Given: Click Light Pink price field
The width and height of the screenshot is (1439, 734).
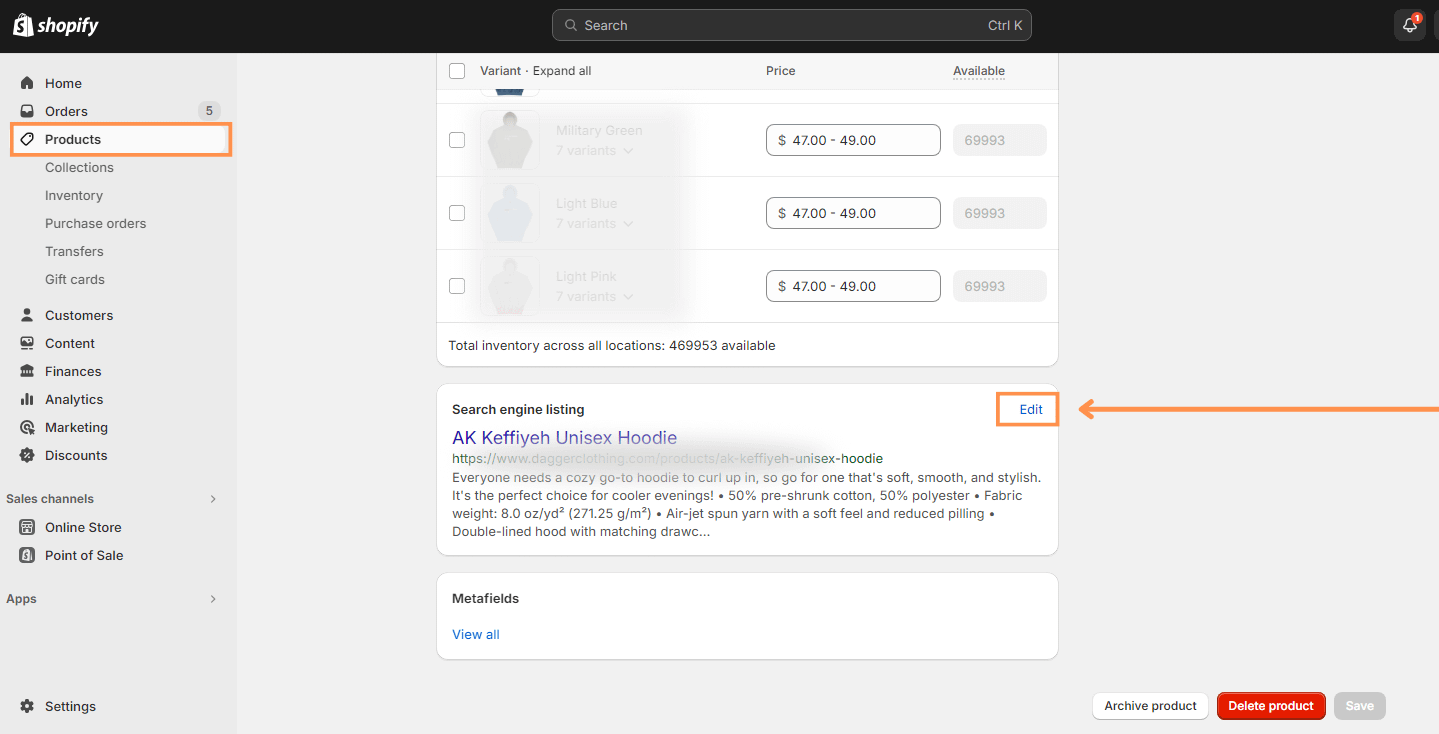Looking at the screenshot, I should point(853,286).
